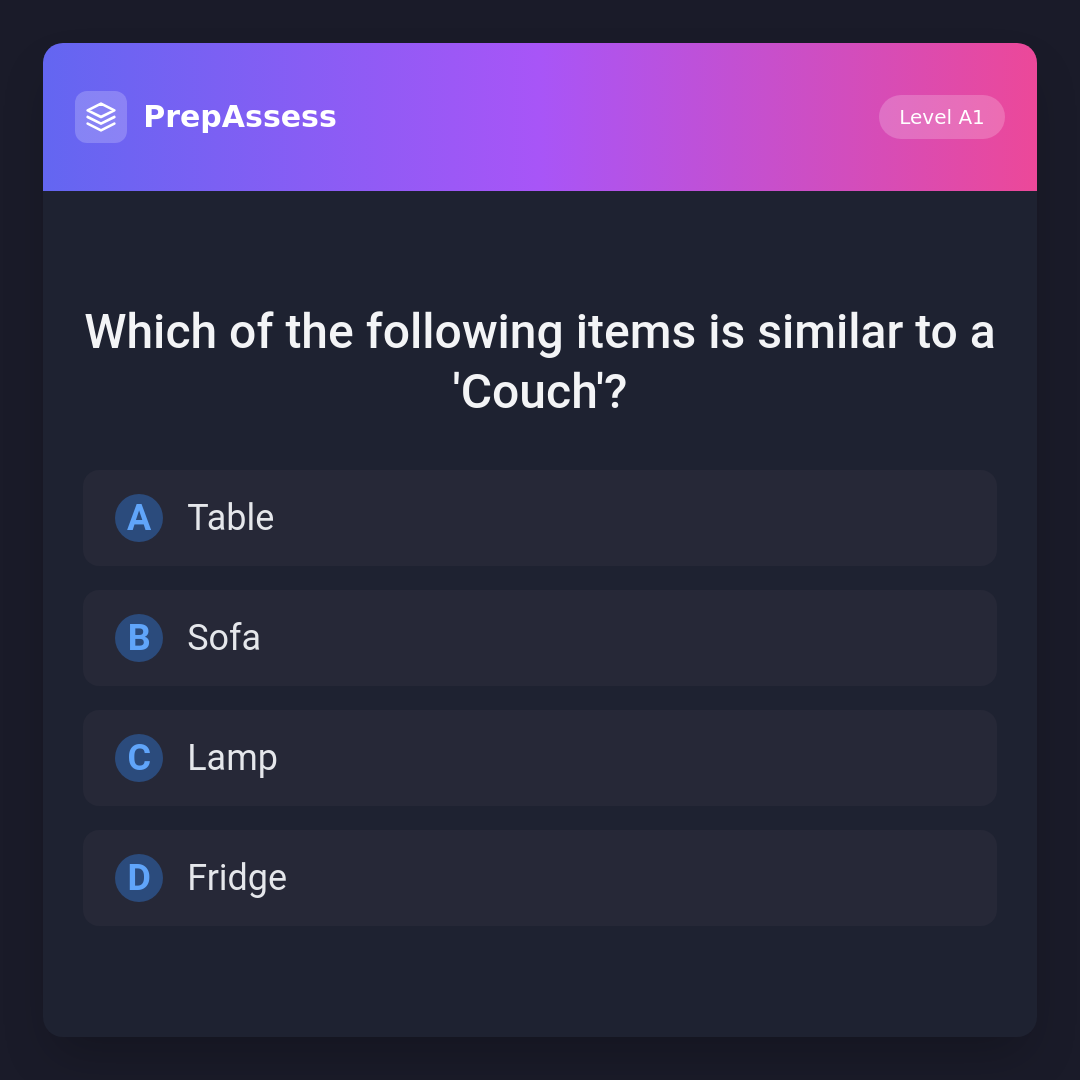Choose Sofa as the answer
The width and height of the screenshot is (1080, 1080).
(540, 638)
